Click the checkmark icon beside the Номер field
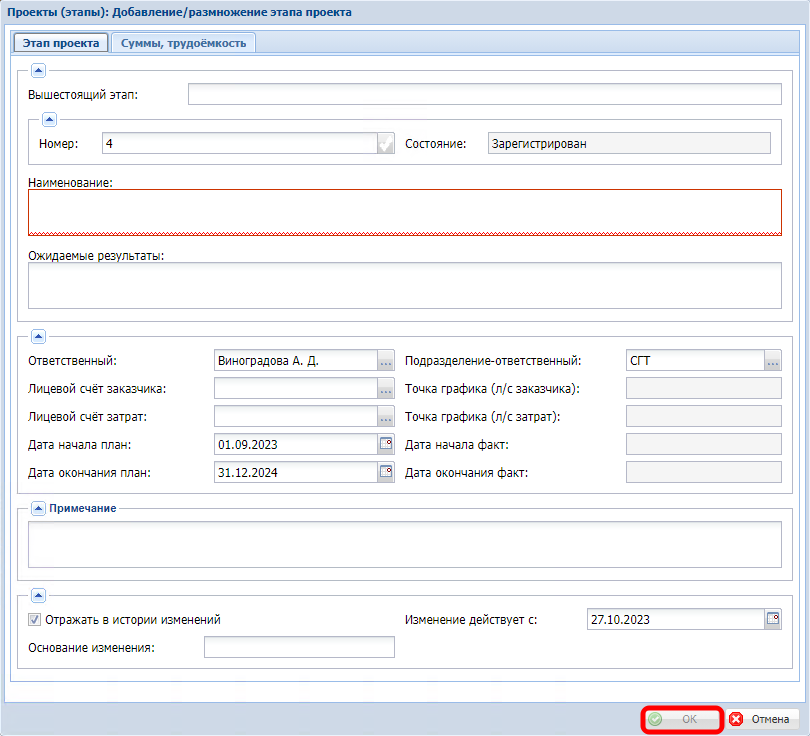Image resolution: width=810 pixels, height=736 pixels. [385, 144]
